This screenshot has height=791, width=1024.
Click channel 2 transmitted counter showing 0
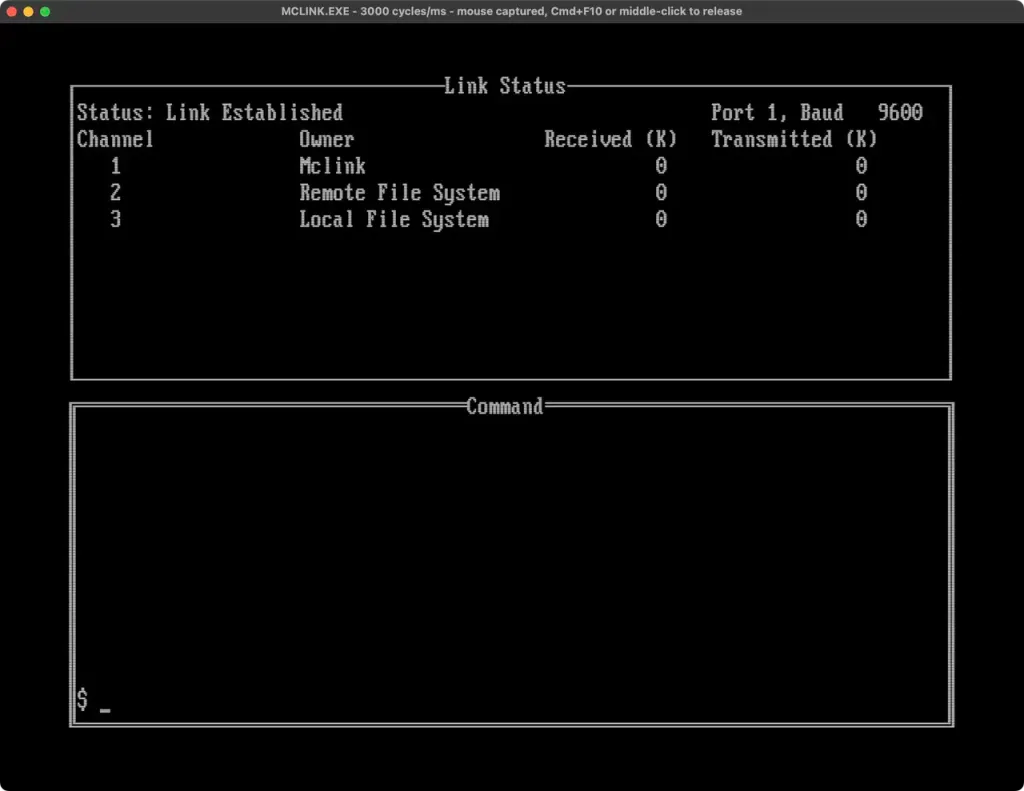coord(860,193)
